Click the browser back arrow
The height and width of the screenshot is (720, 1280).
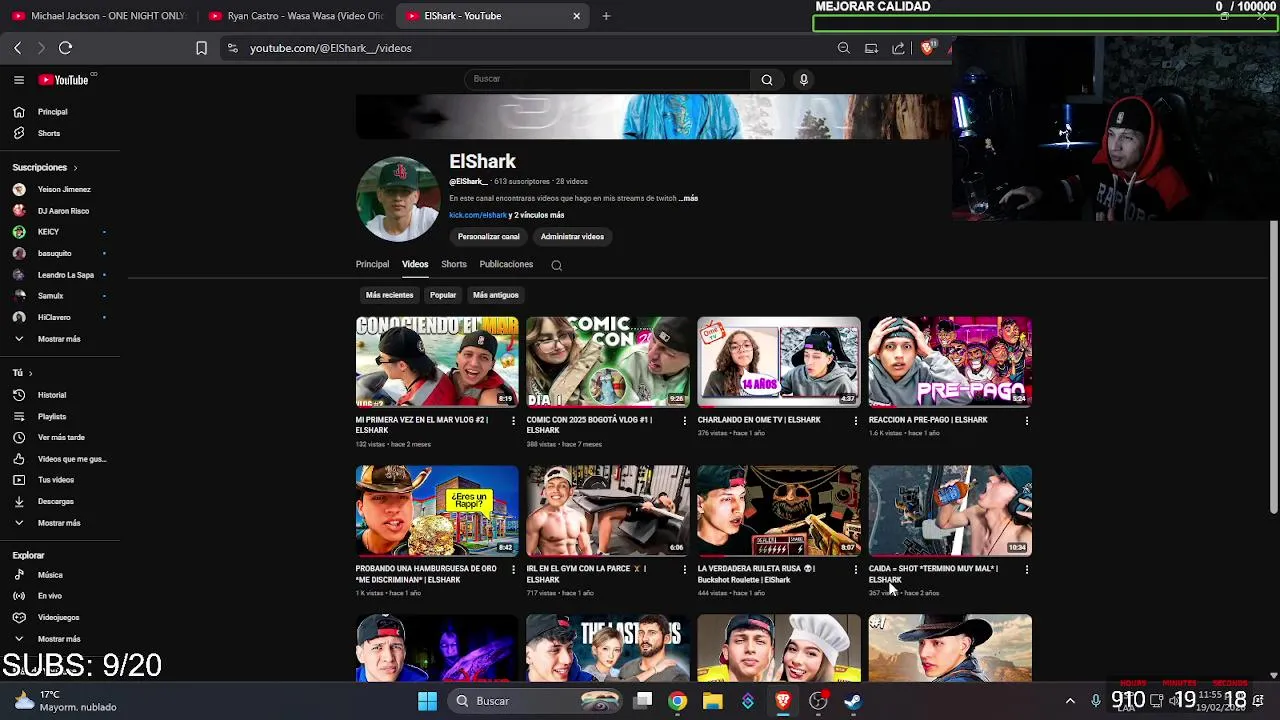17,48
